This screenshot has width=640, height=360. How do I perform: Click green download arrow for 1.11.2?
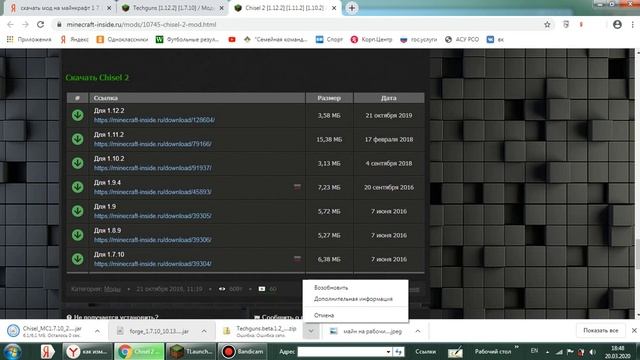[x=78, y=139]
